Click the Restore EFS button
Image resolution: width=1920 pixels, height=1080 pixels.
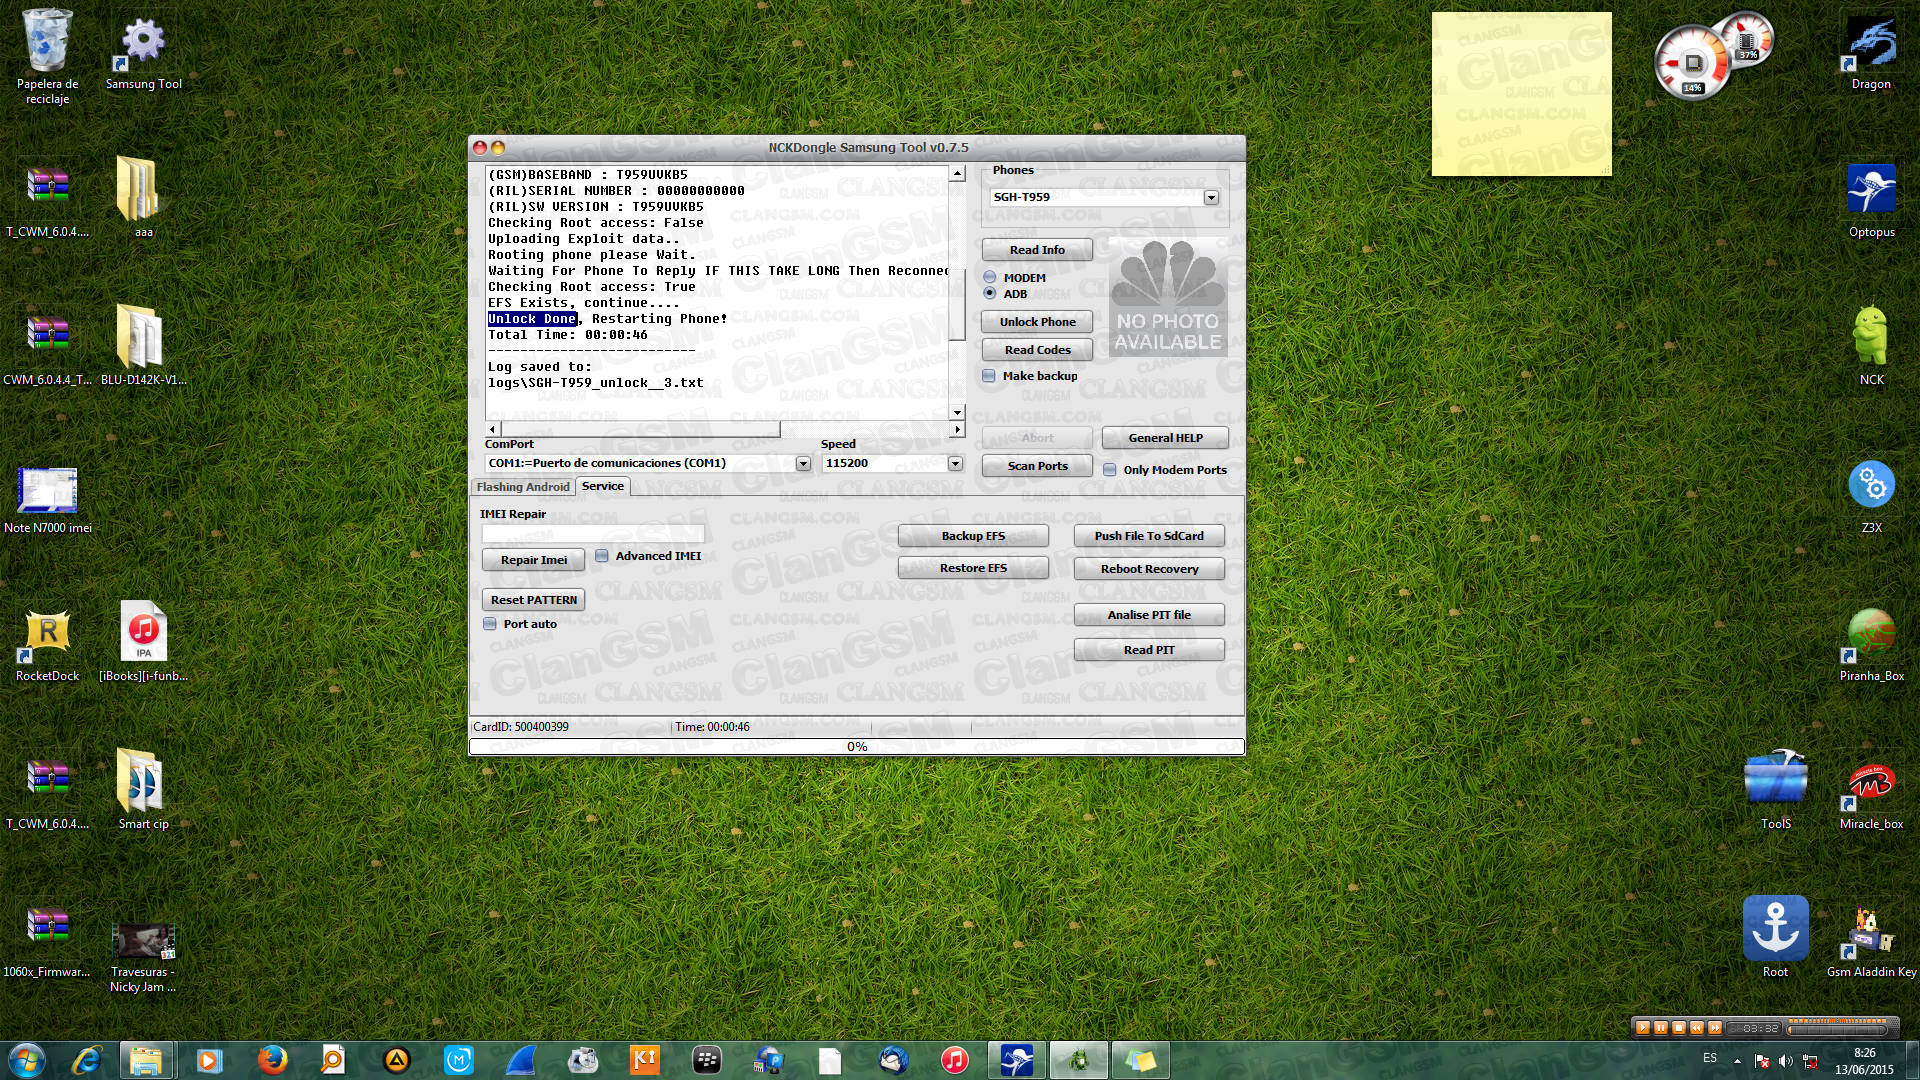pyautogui.click(x=973, y=568)
